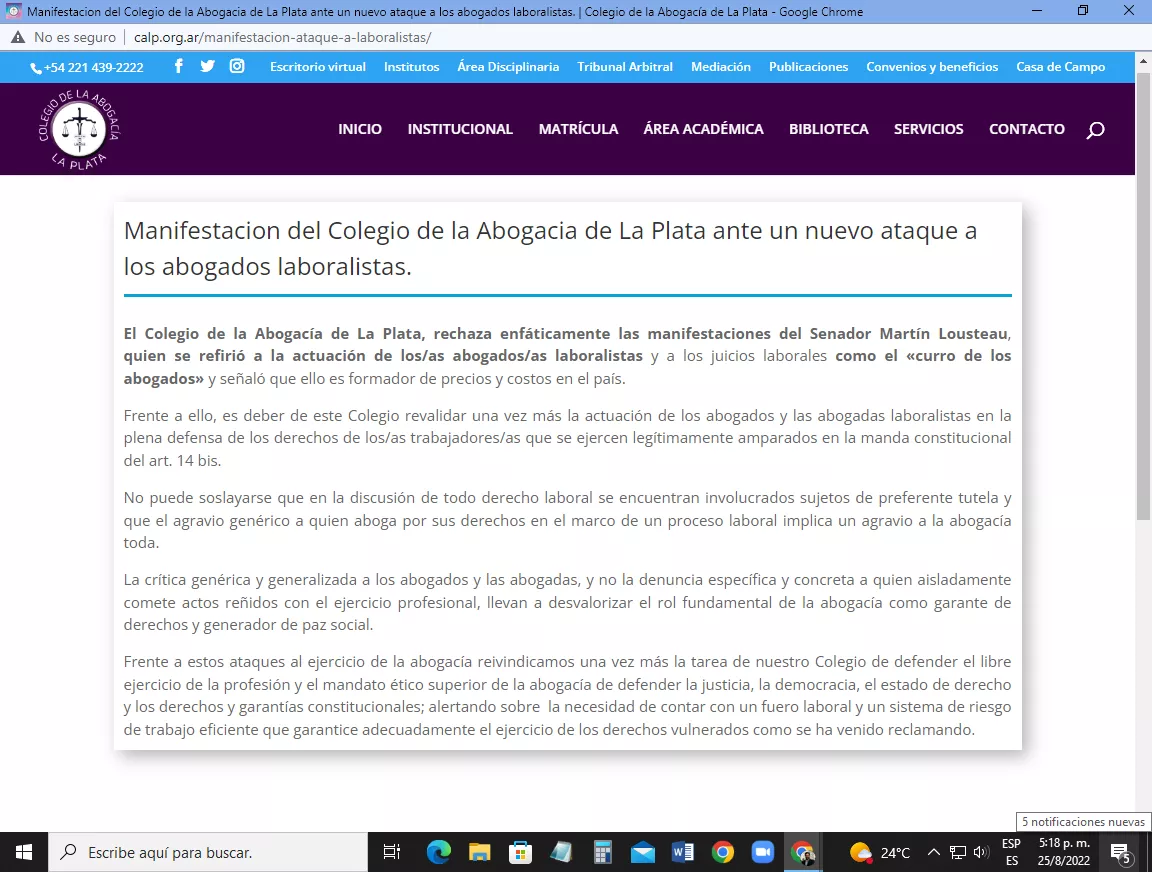
Task: Open the first Google Chrome taskbar icon
Action: (722, 852)
